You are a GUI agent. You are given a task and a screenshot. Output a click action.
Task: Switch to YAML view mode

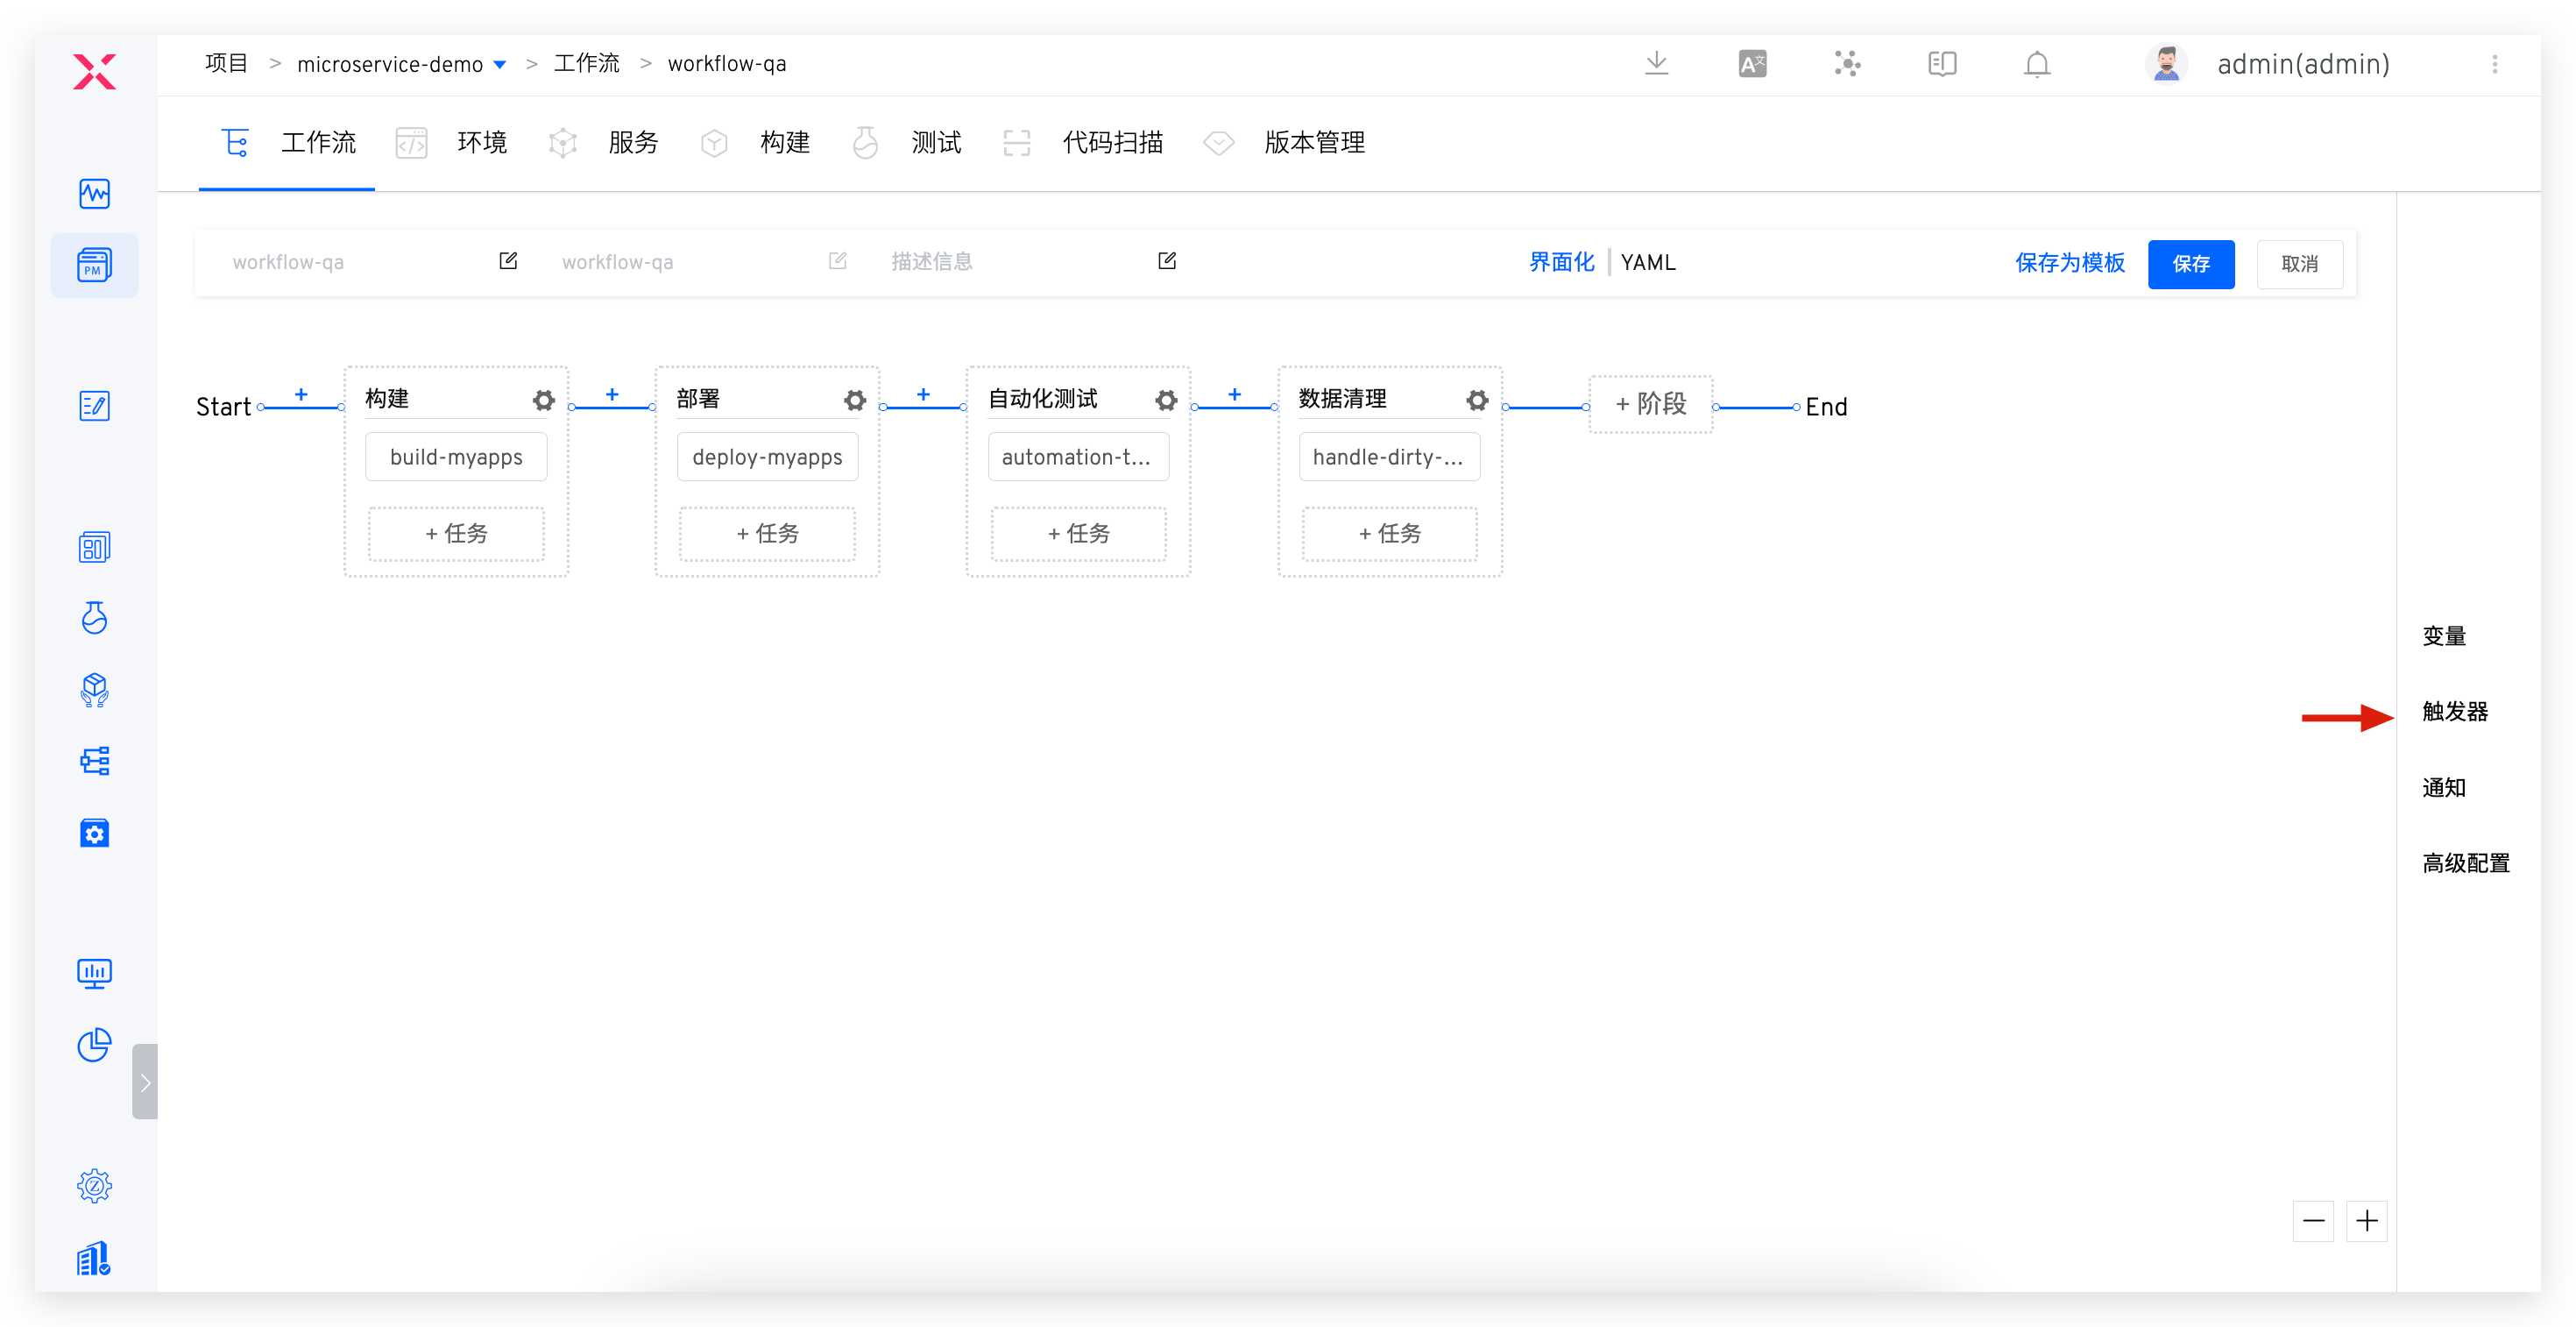pyautogui.click(x=1648, y=262)
